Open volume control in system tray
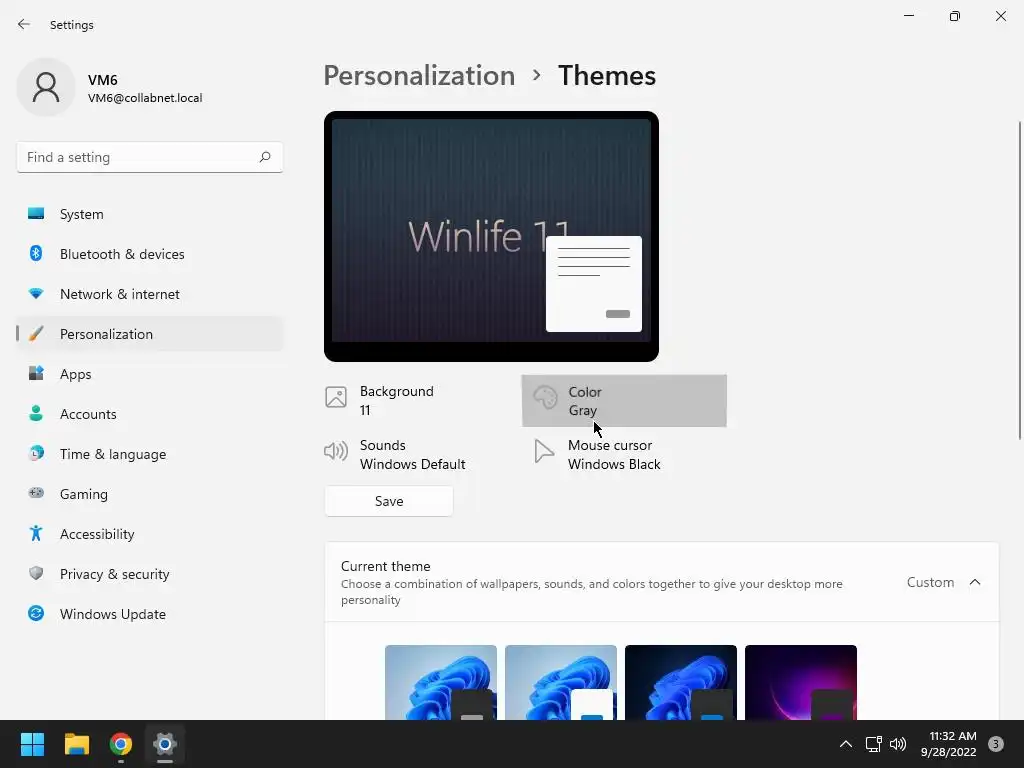 click(898, 744)
